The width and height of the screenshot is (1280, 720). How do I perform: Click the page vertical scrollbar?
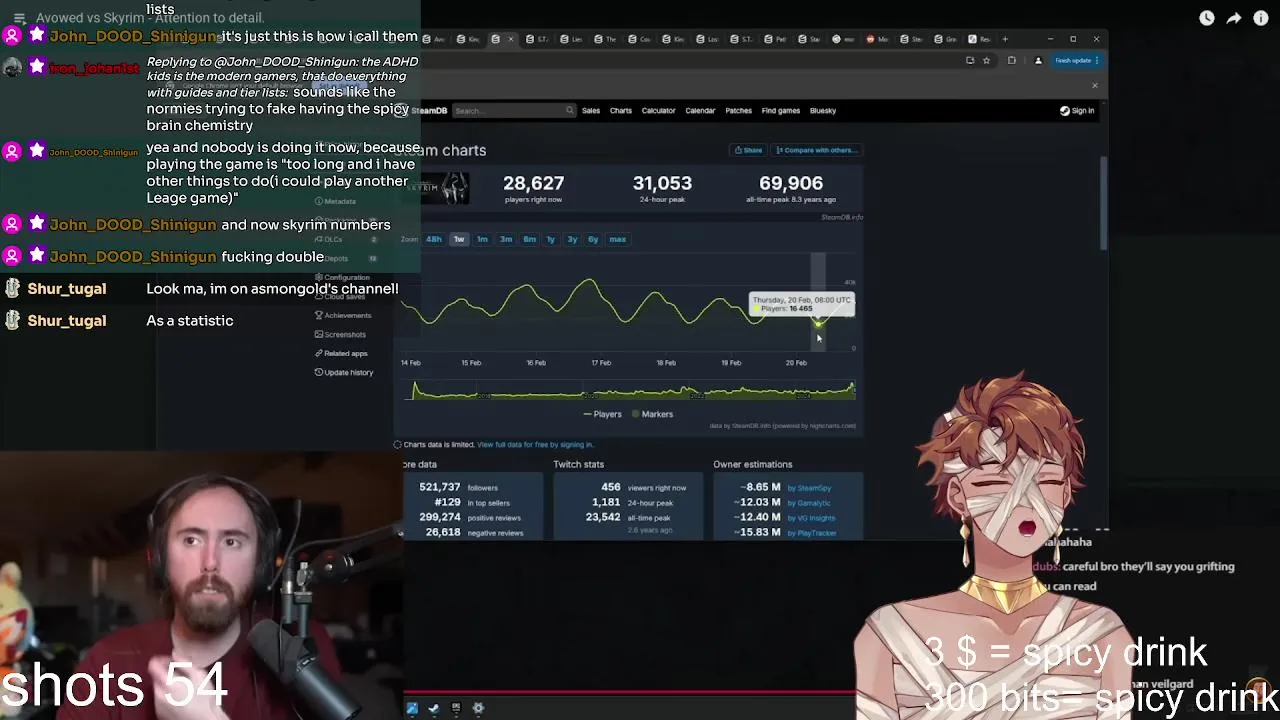click(x=1104, y=203)
